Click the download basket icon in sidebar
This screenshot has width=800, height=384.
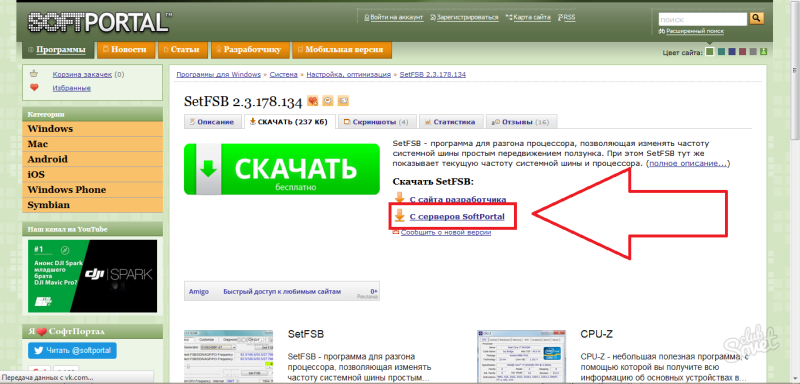tap(34, 74)
